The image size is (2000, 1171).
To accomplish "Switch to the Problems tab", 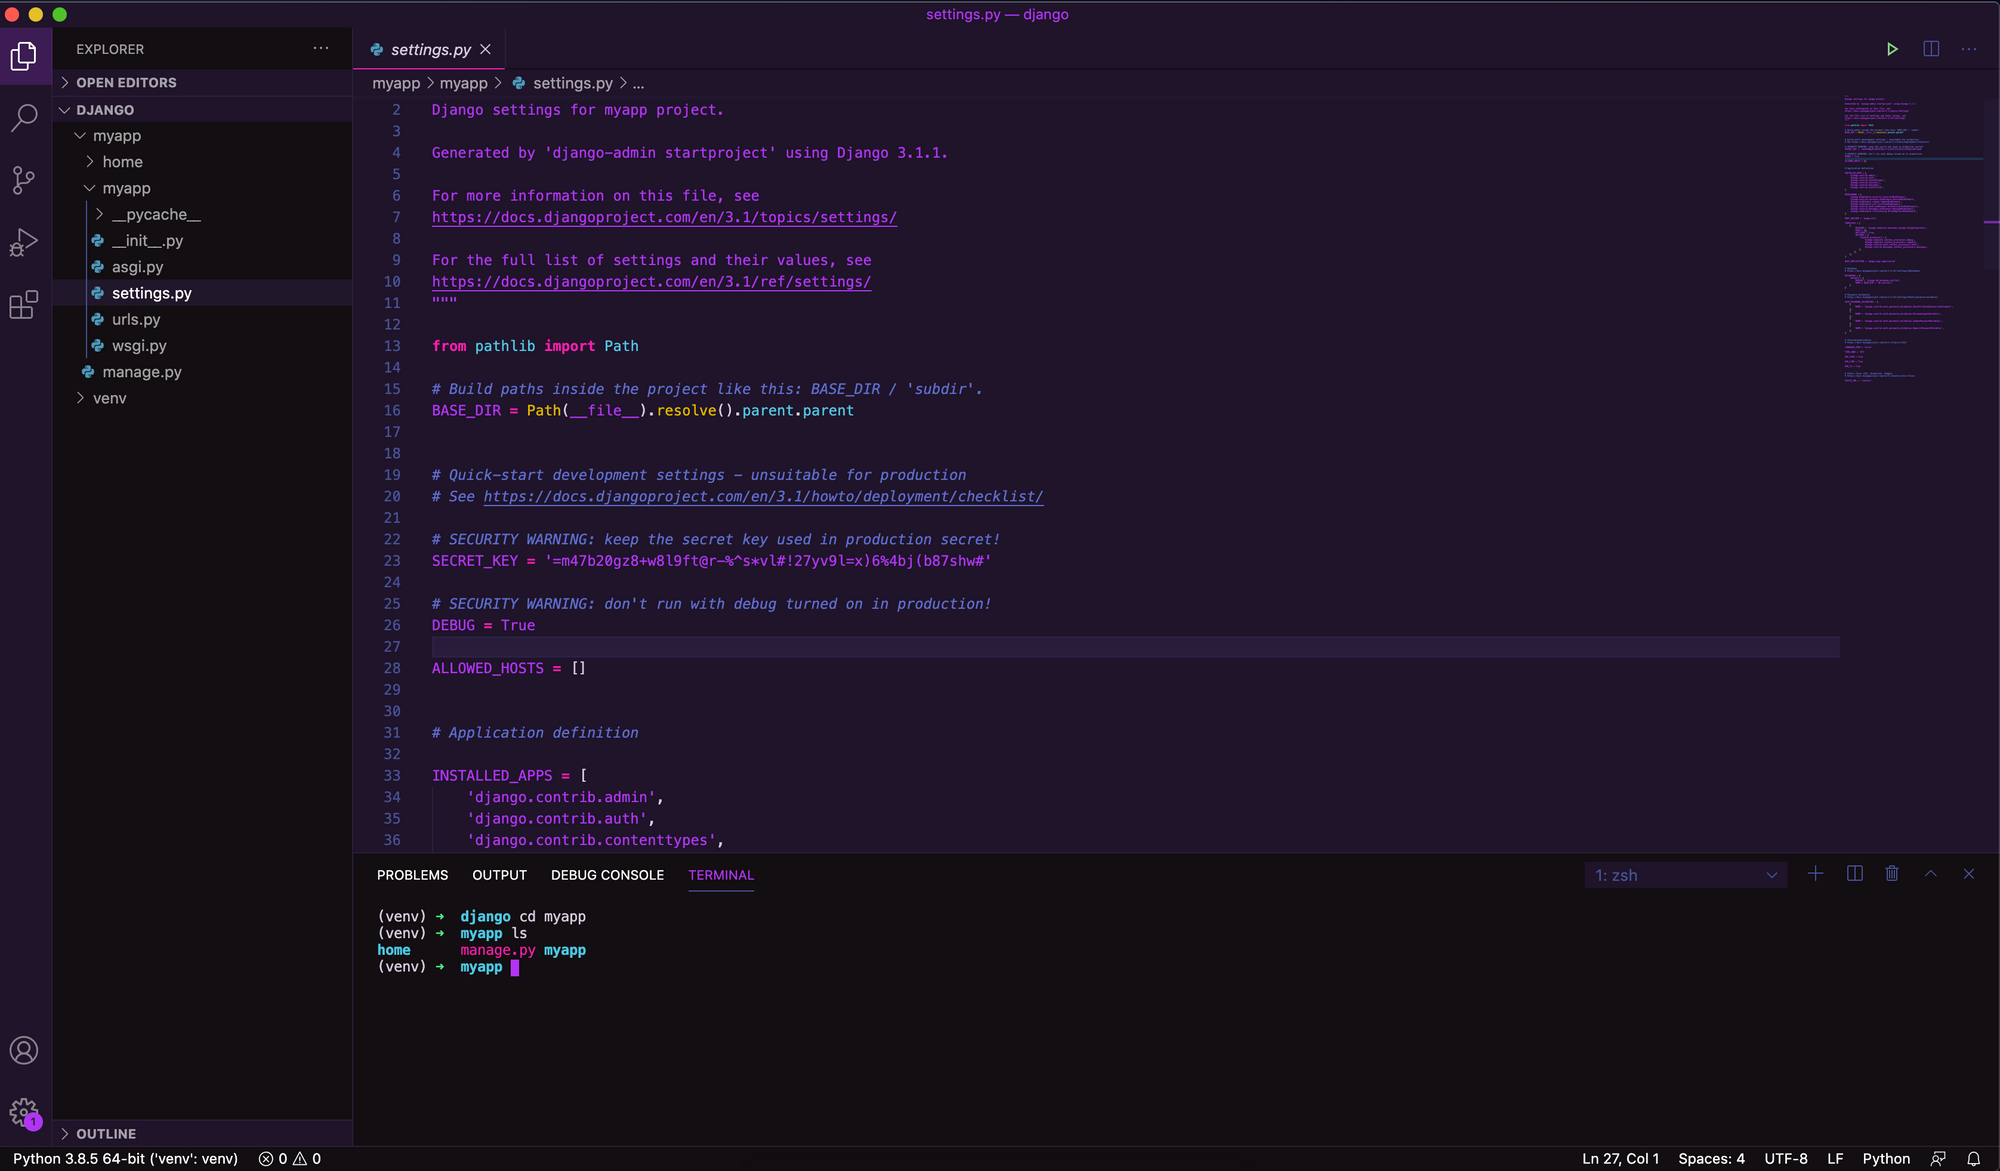I will (412, 875).
